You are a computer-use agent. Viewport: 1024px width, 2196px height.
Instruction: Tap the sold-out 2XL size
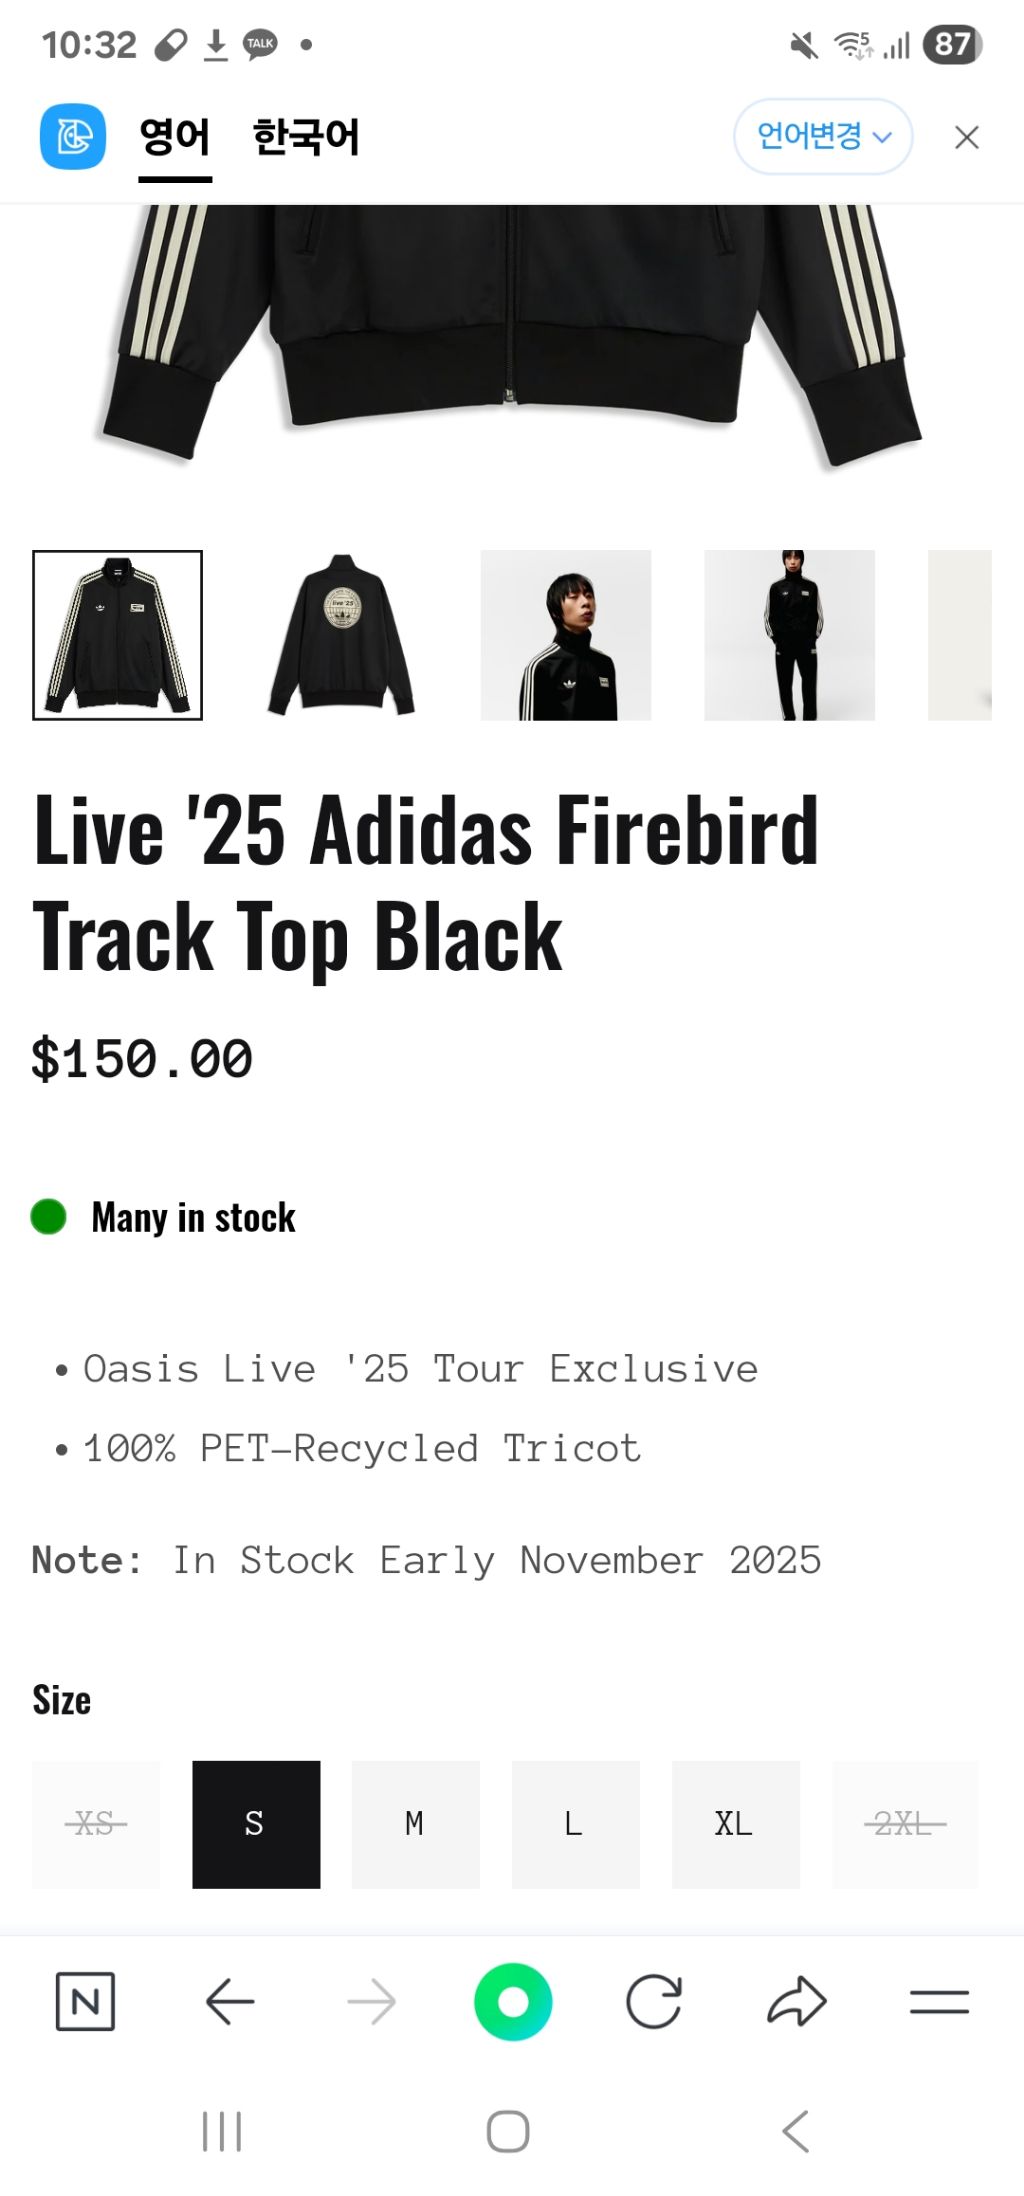905,1824
